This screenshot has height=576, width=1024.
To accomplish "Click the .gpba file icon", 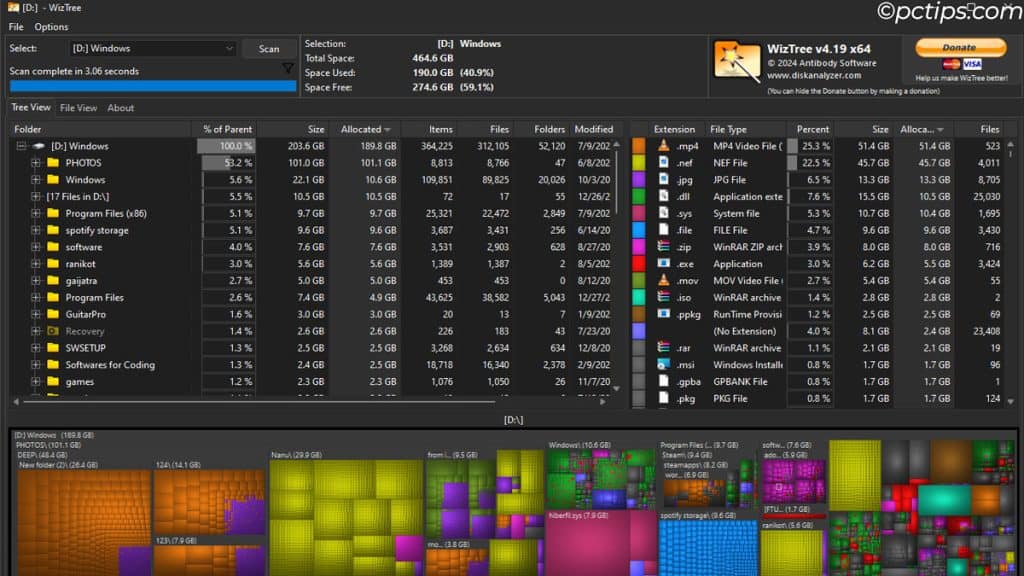I will [664, 381].
